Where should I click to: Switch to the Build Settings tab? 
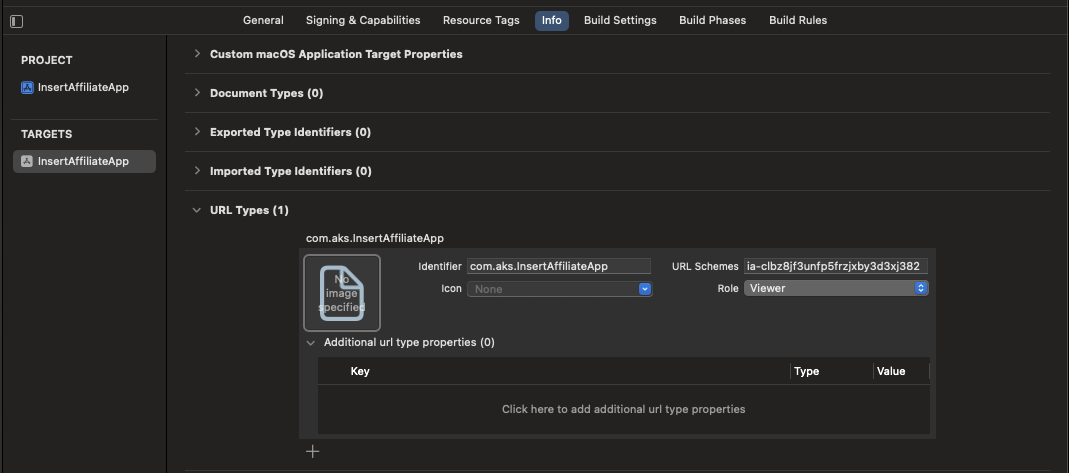click(620, 20)
